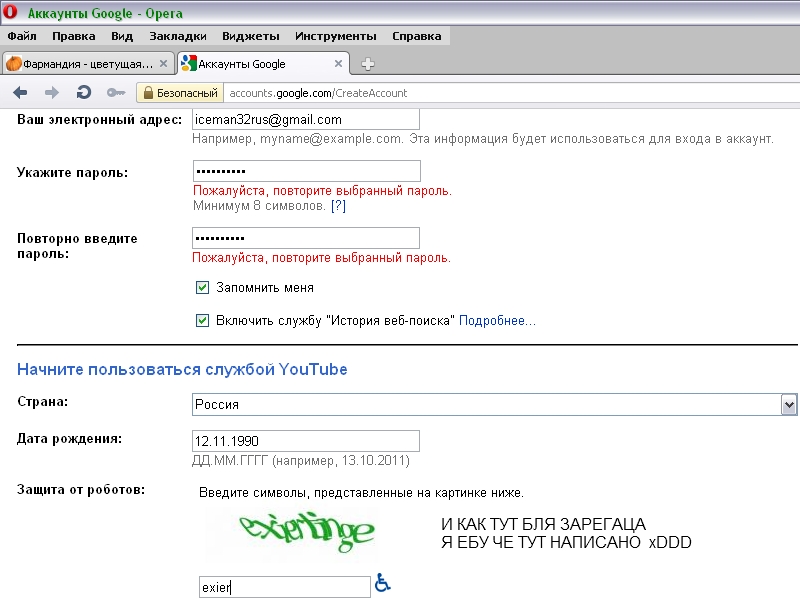Click the Укажите пароль password field
800x600 pixels.
coord(307,171)
